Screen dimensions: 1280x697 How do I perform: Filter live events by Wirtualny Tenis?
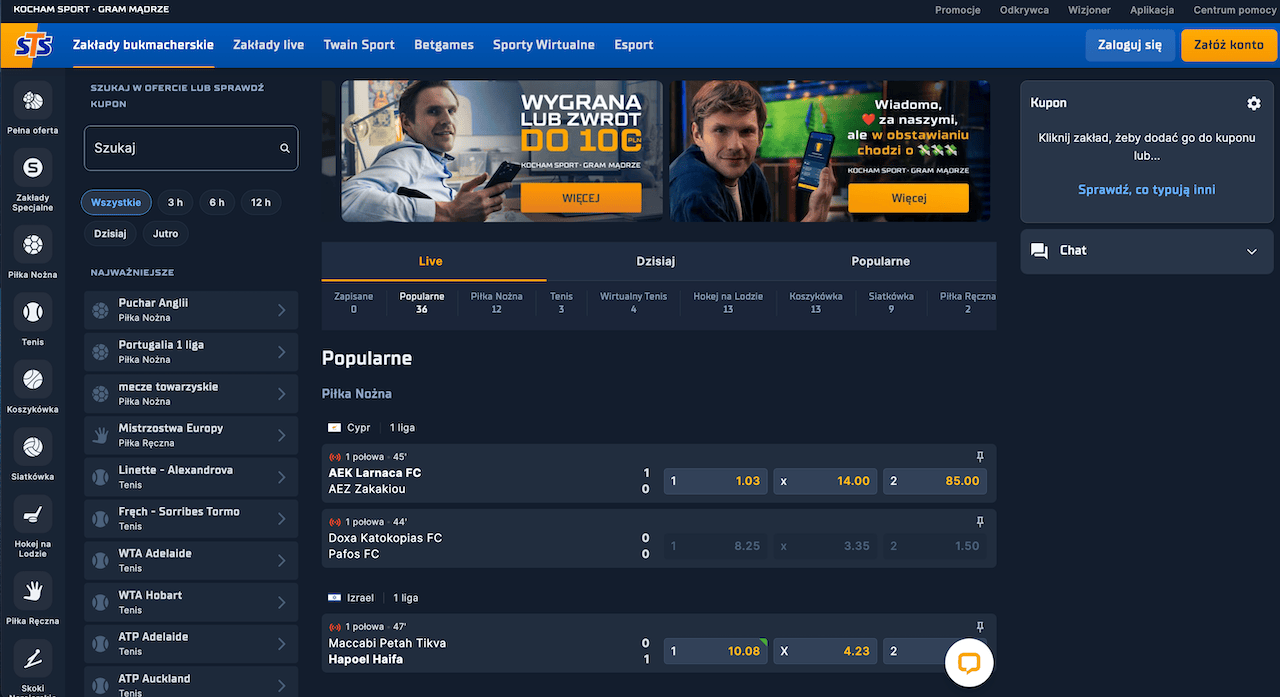633,303
